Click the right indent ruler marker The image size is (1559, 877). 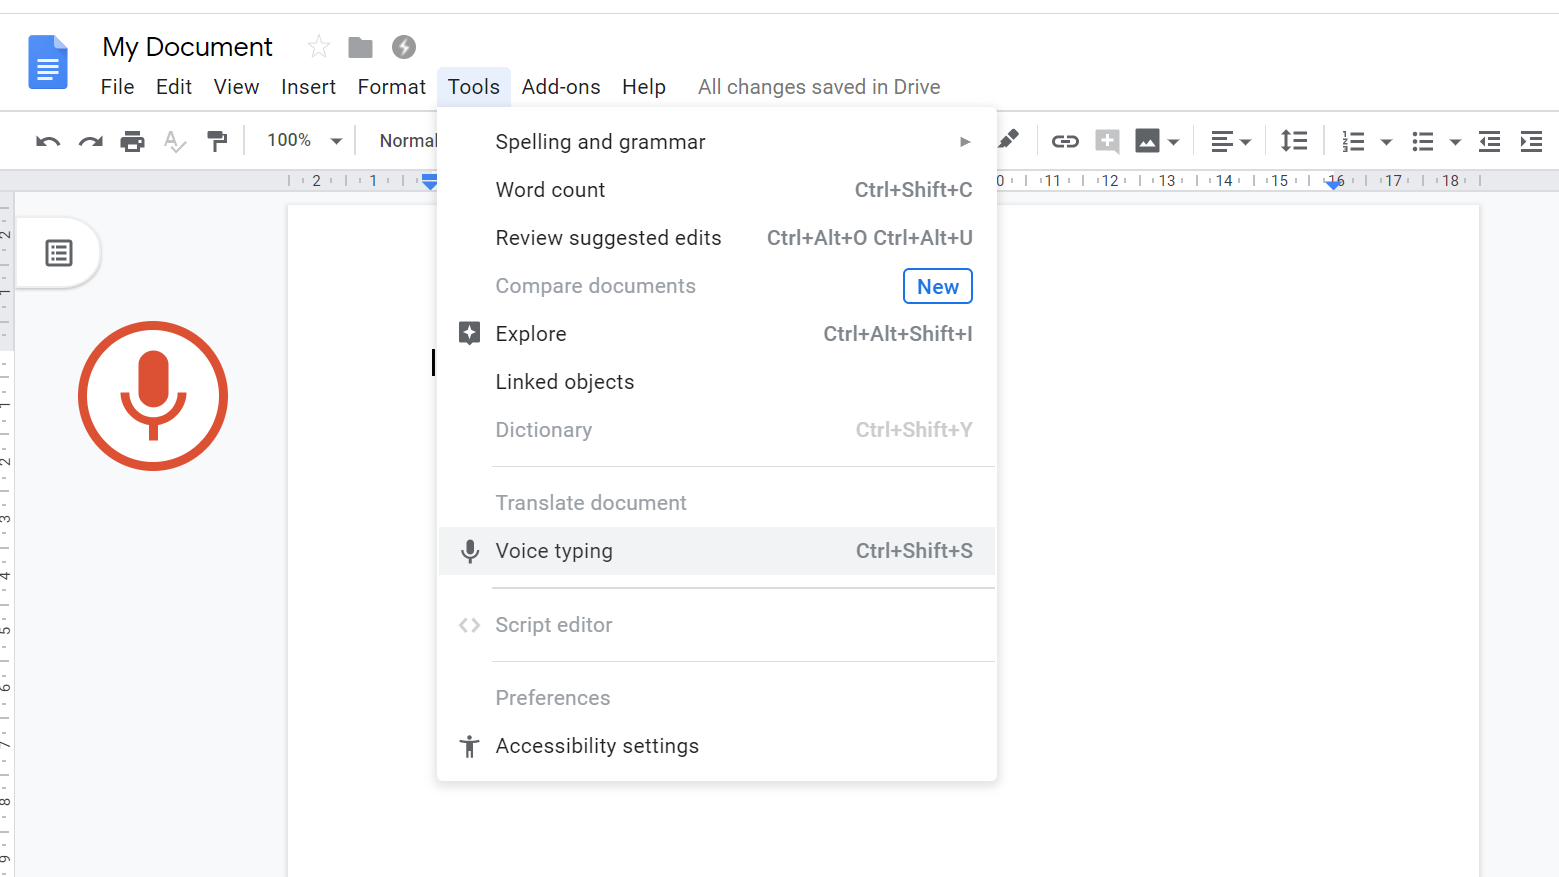(1334, 183)
